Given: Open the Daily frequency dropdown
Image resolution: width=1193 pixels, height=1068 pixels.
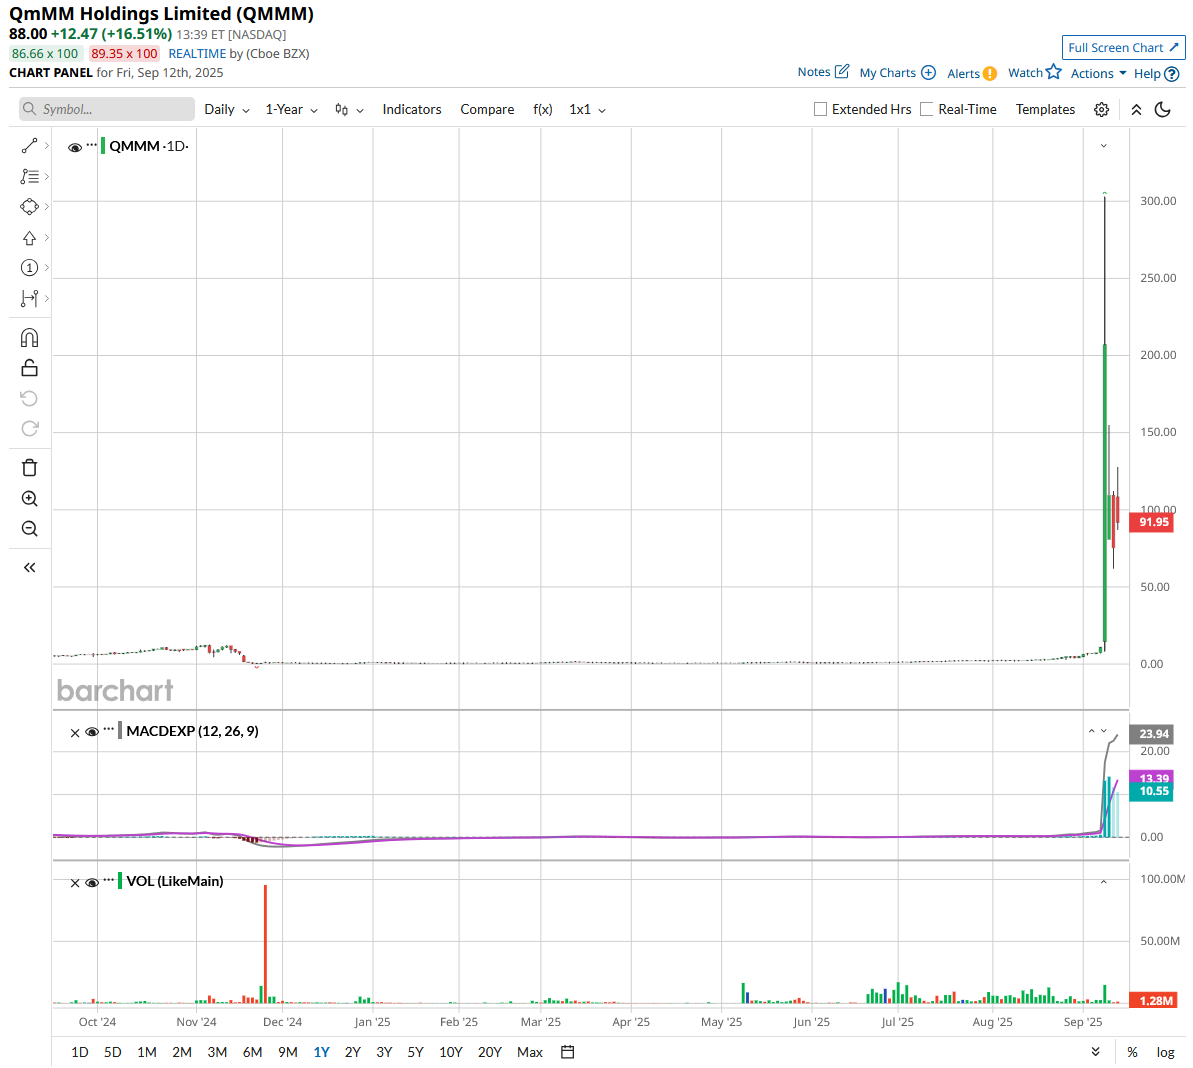Looking at the screenshot, I should [x=227, y=110].
